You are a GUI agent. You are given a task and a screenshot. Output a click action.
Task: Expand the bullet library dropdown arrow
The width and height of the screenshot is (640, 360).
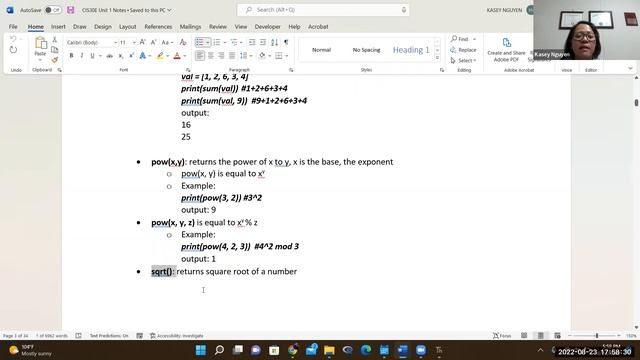207,42
